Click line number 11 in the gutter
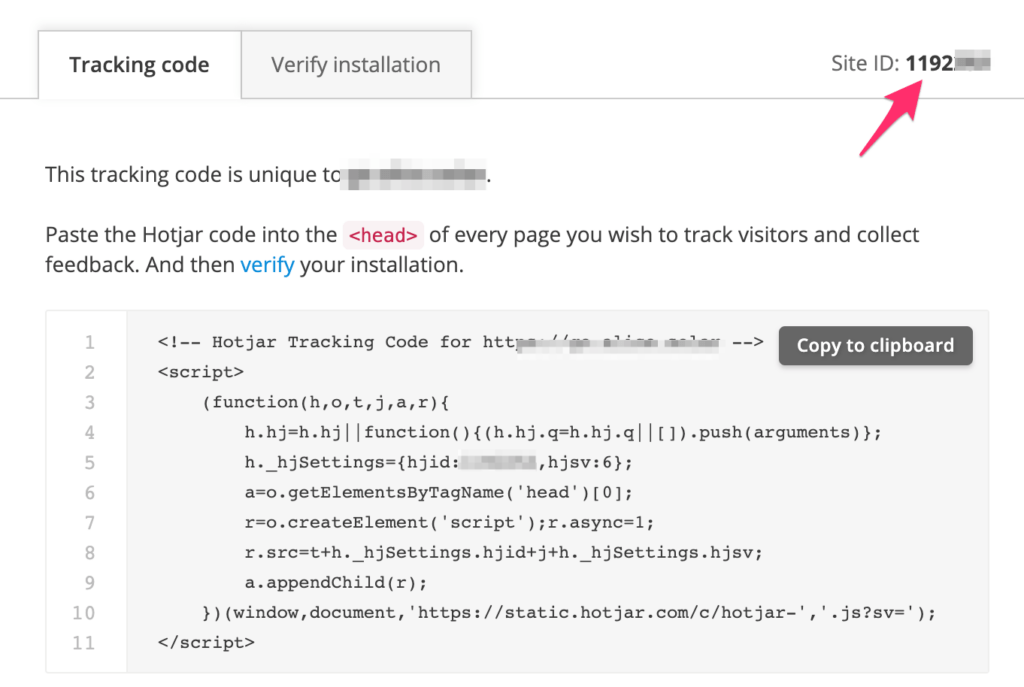This screenshot has height=687, width=1024. (85, 642)
